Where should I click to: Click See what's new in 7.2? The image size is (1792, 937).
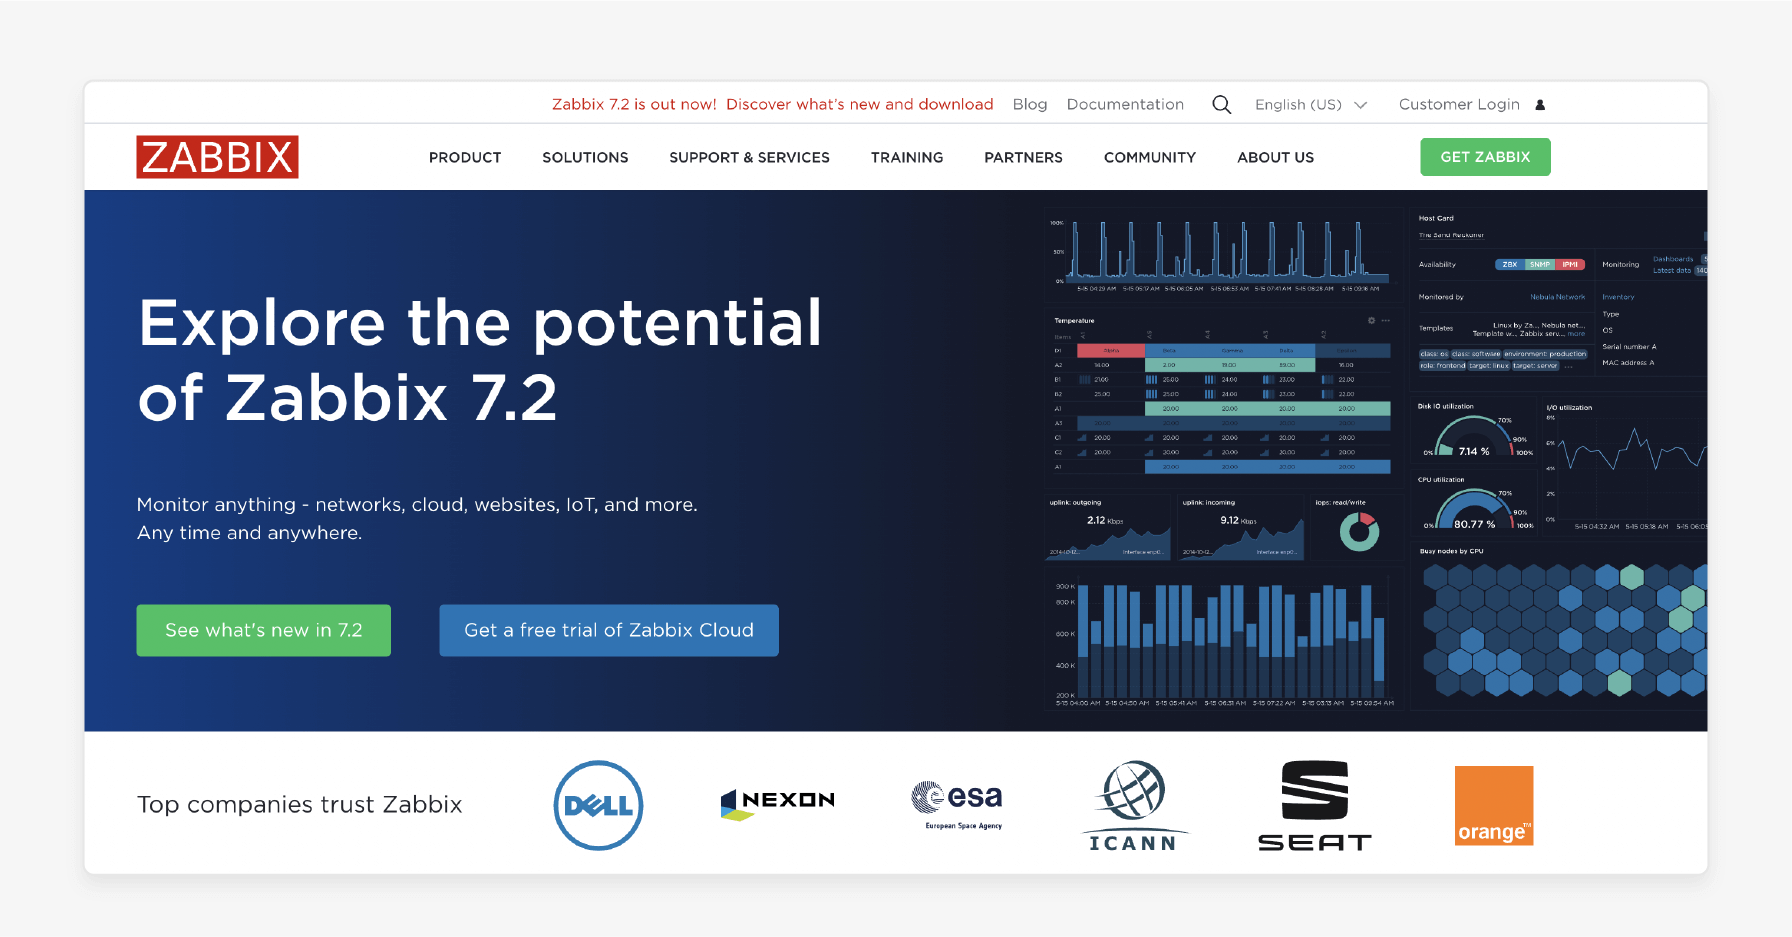click(x=263, y=630)
